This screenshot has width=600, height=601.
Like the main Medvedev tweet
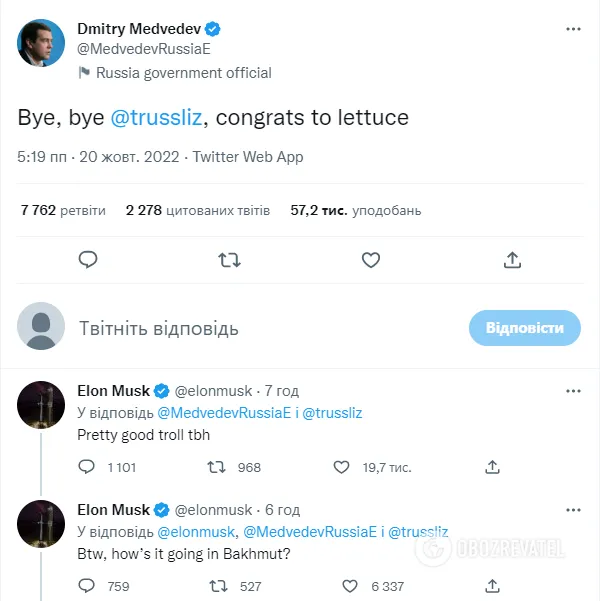[x=371, y=260]
